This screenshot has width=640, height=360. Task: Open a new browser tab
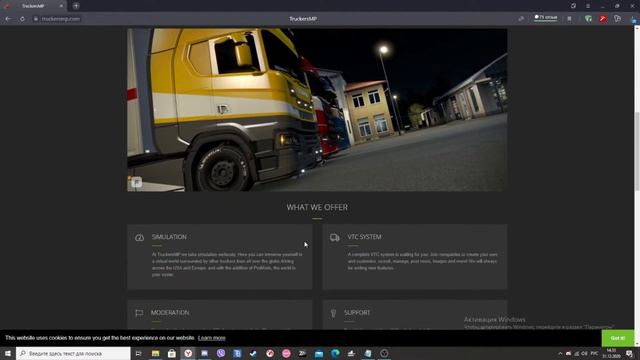point(76,6)
